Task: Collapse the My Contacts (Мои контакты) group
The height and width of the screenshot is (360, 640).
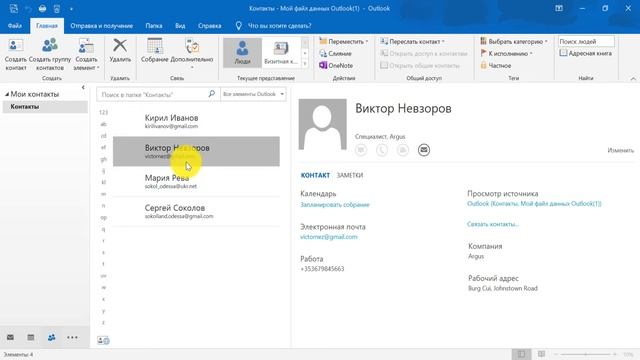Action: coord(7,94)
